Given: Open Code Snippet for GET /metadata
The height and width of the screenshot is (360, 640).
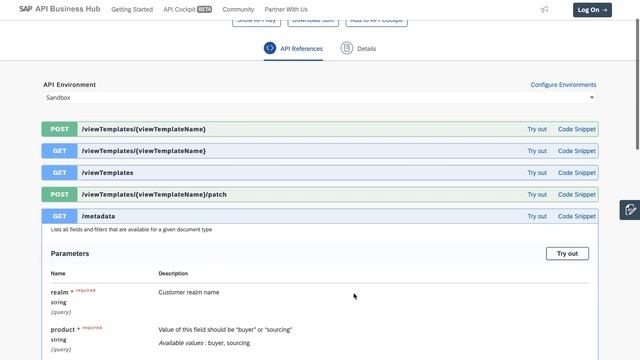Looking at the screenshot, I should click(x=577, y=216).
